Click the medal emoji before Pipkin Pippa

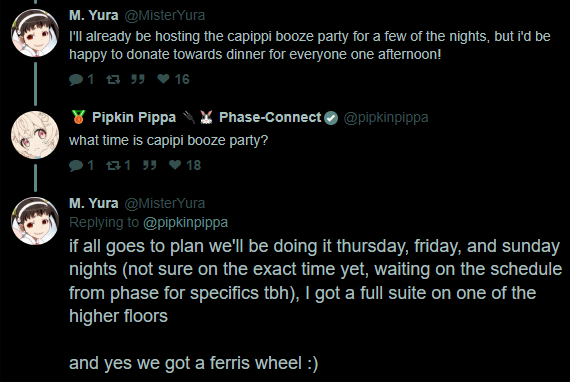click(x=79, y=117)
